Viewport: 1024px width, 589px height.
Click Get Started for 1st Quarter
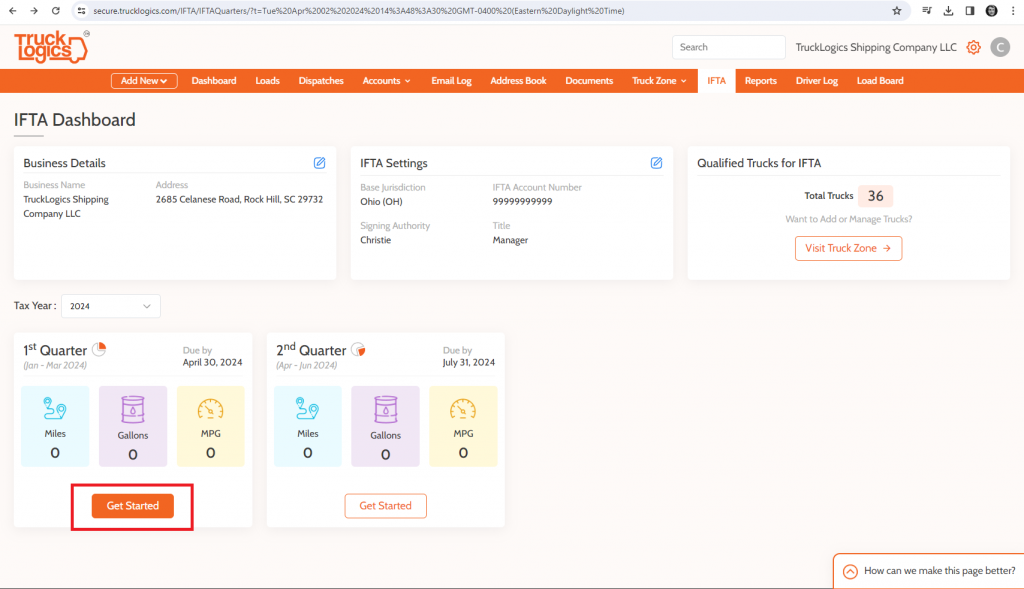point(133,505)
